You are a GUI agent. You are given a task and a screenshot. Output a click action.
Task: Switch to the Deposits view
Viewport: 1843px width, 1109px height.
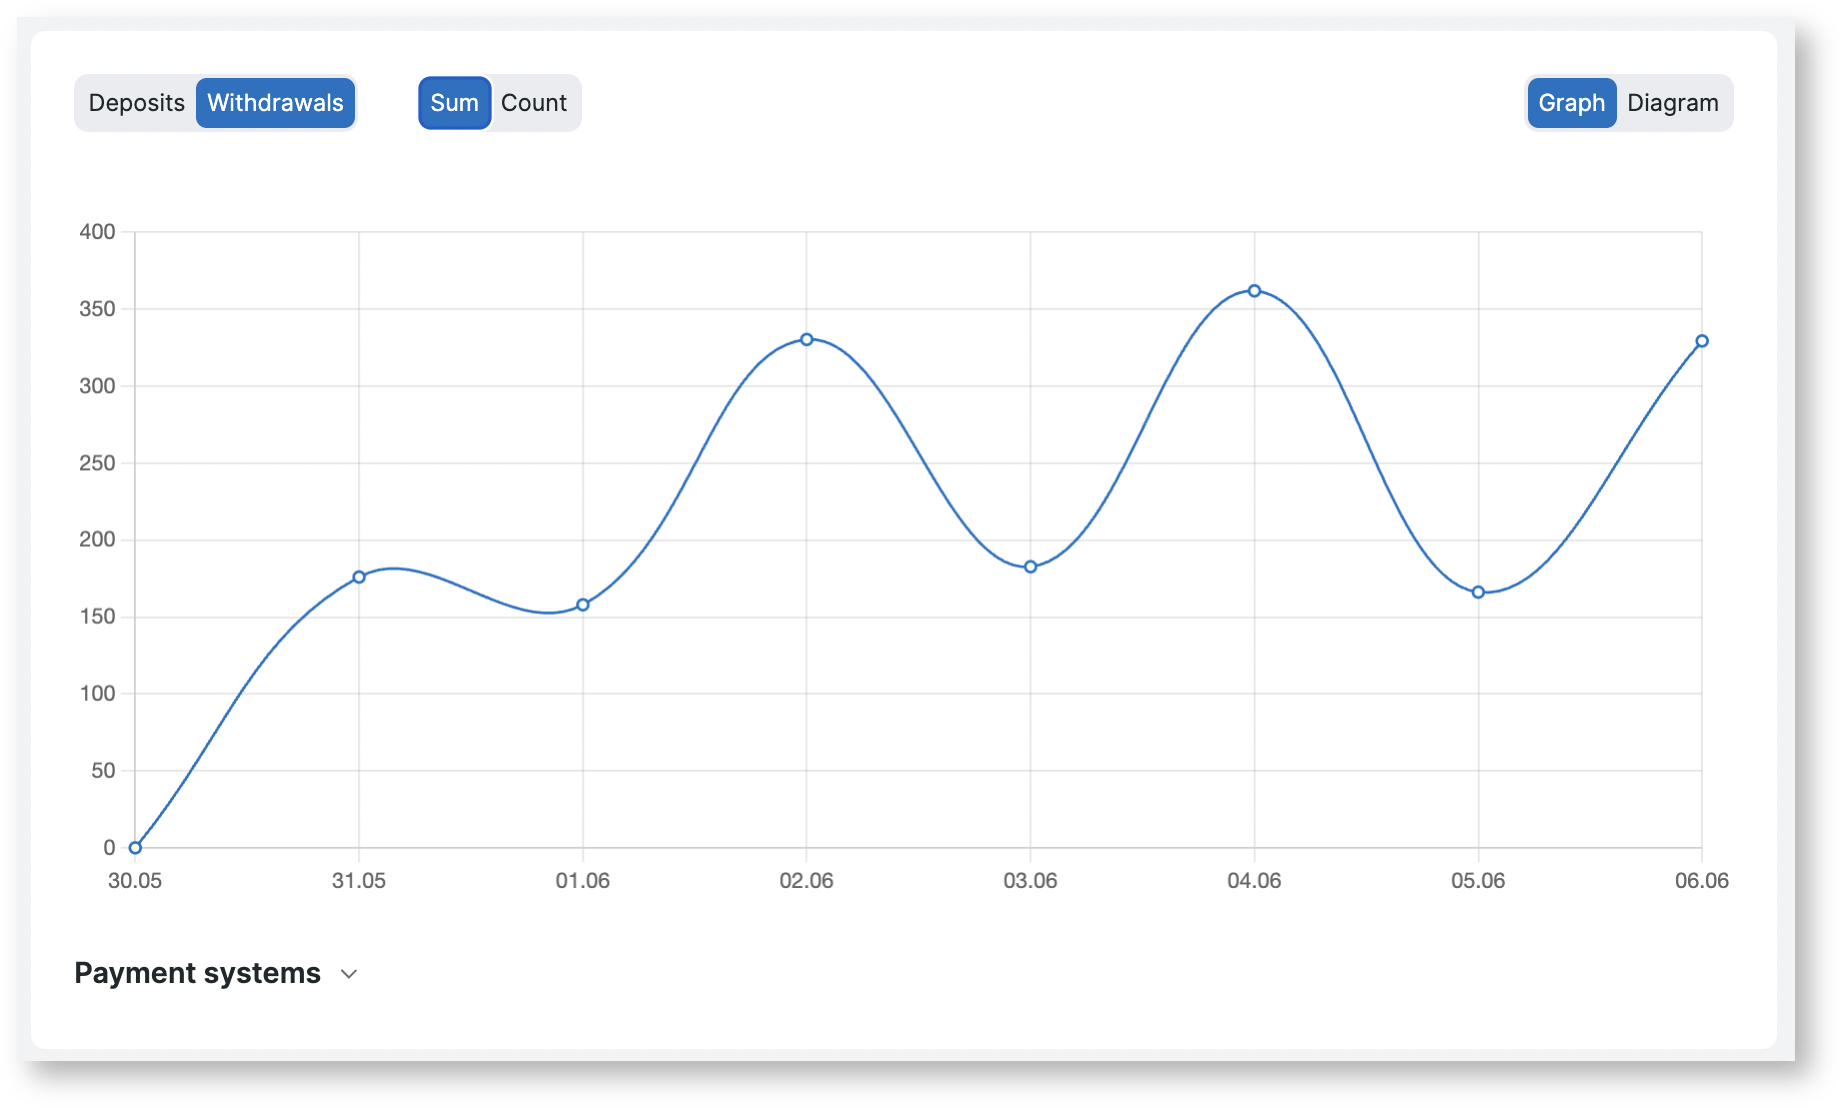tap(136, 103)
